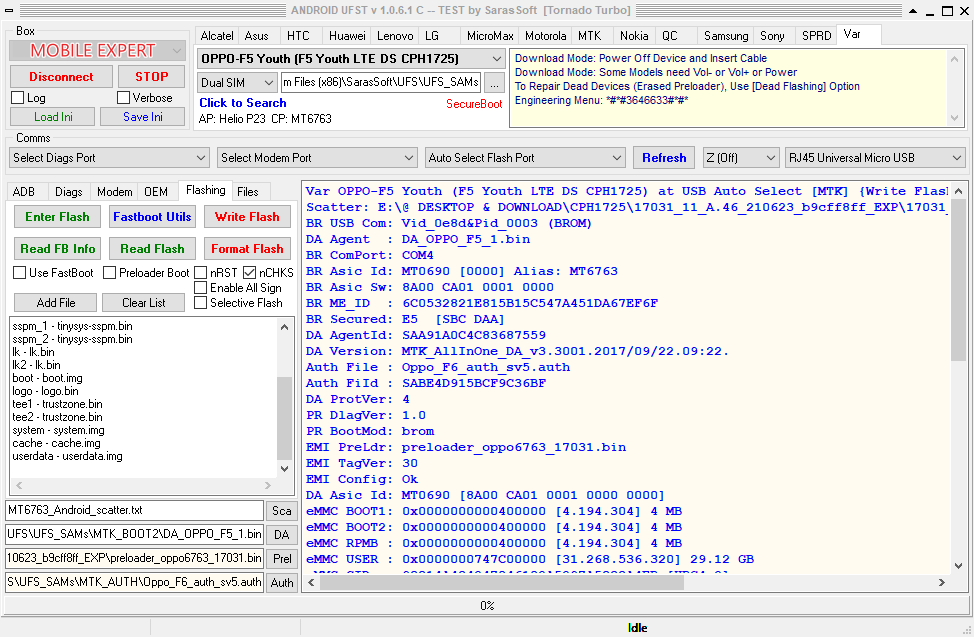This screenshot has width=974, height=637.
Task: Select system - system.img in file list
Action: 58,430
